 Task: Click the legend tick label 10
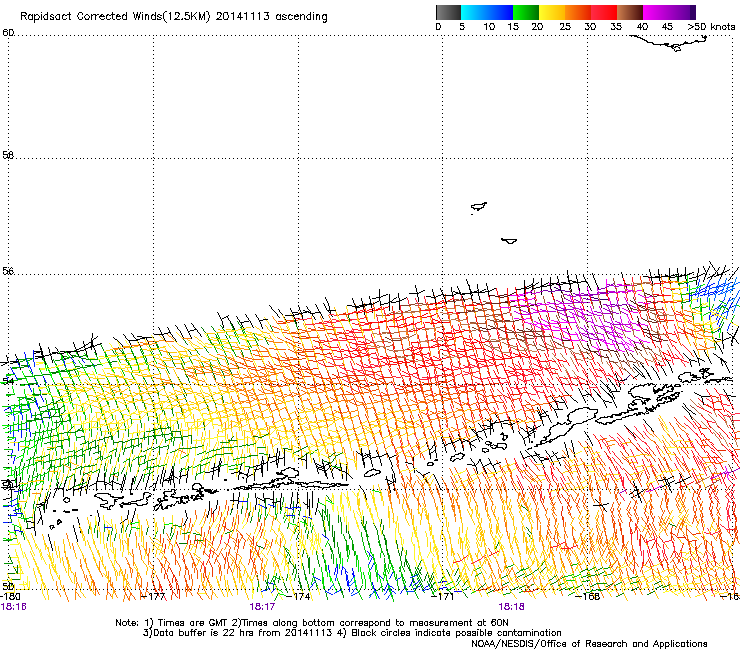coord(489,27)
